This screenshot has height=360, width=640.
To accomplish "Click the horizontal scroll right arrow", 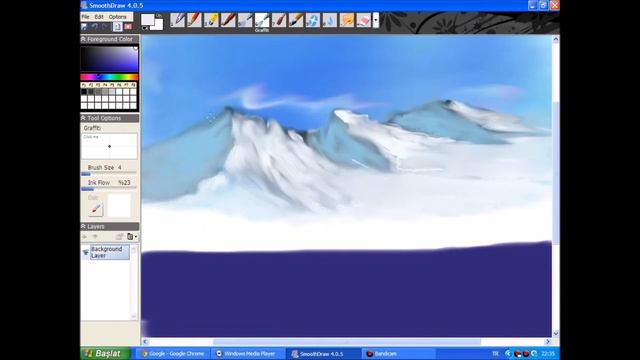I will click(548, 342).
